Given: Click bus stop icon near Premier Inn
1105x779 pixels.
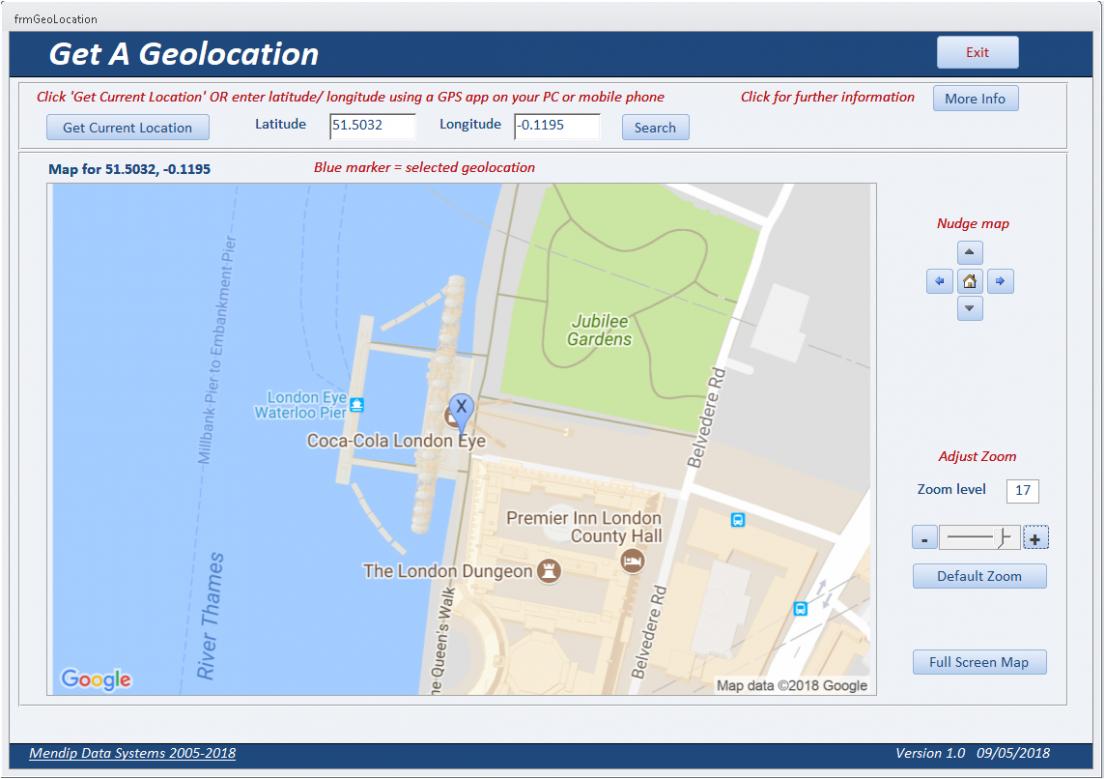Looking at the screenshot, I should pyautogui.click(x=737, y=520).
